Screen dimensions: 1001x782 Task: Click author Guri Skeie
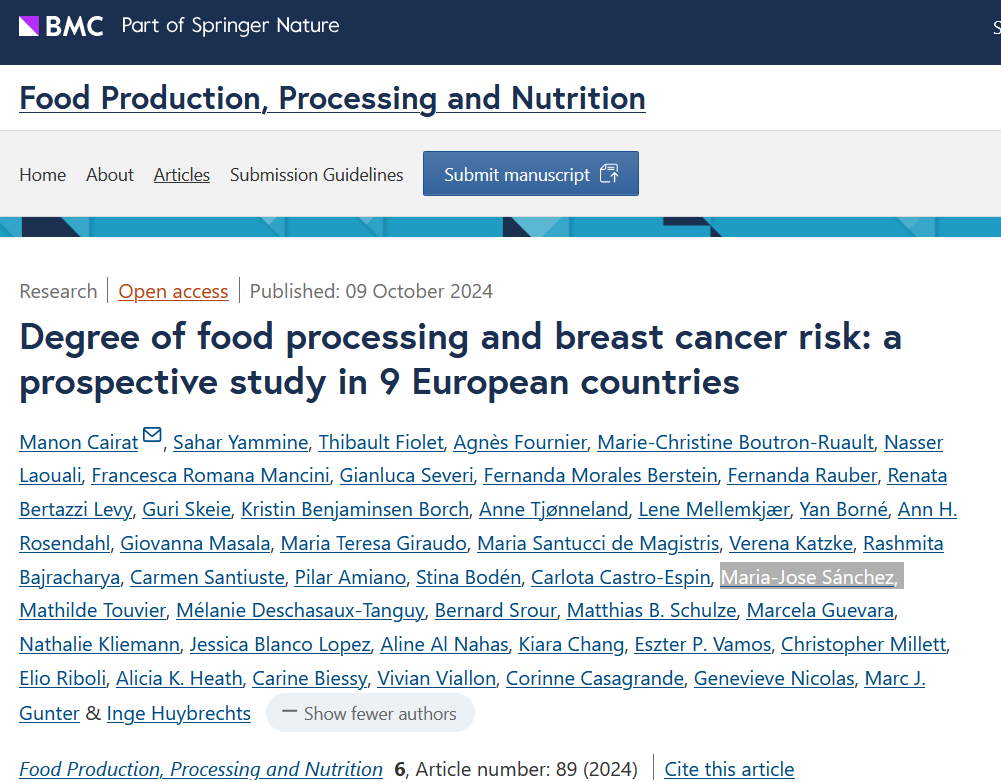coord(187,510)
